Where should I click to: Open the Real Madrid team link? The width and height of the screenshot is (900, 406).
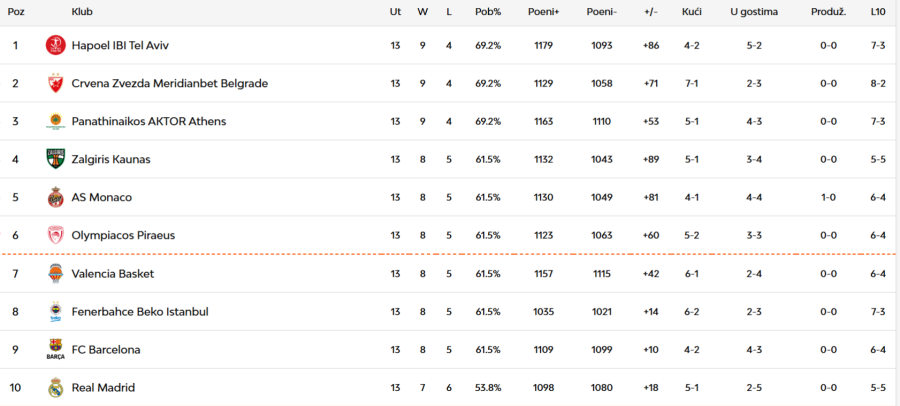point(103,387)
